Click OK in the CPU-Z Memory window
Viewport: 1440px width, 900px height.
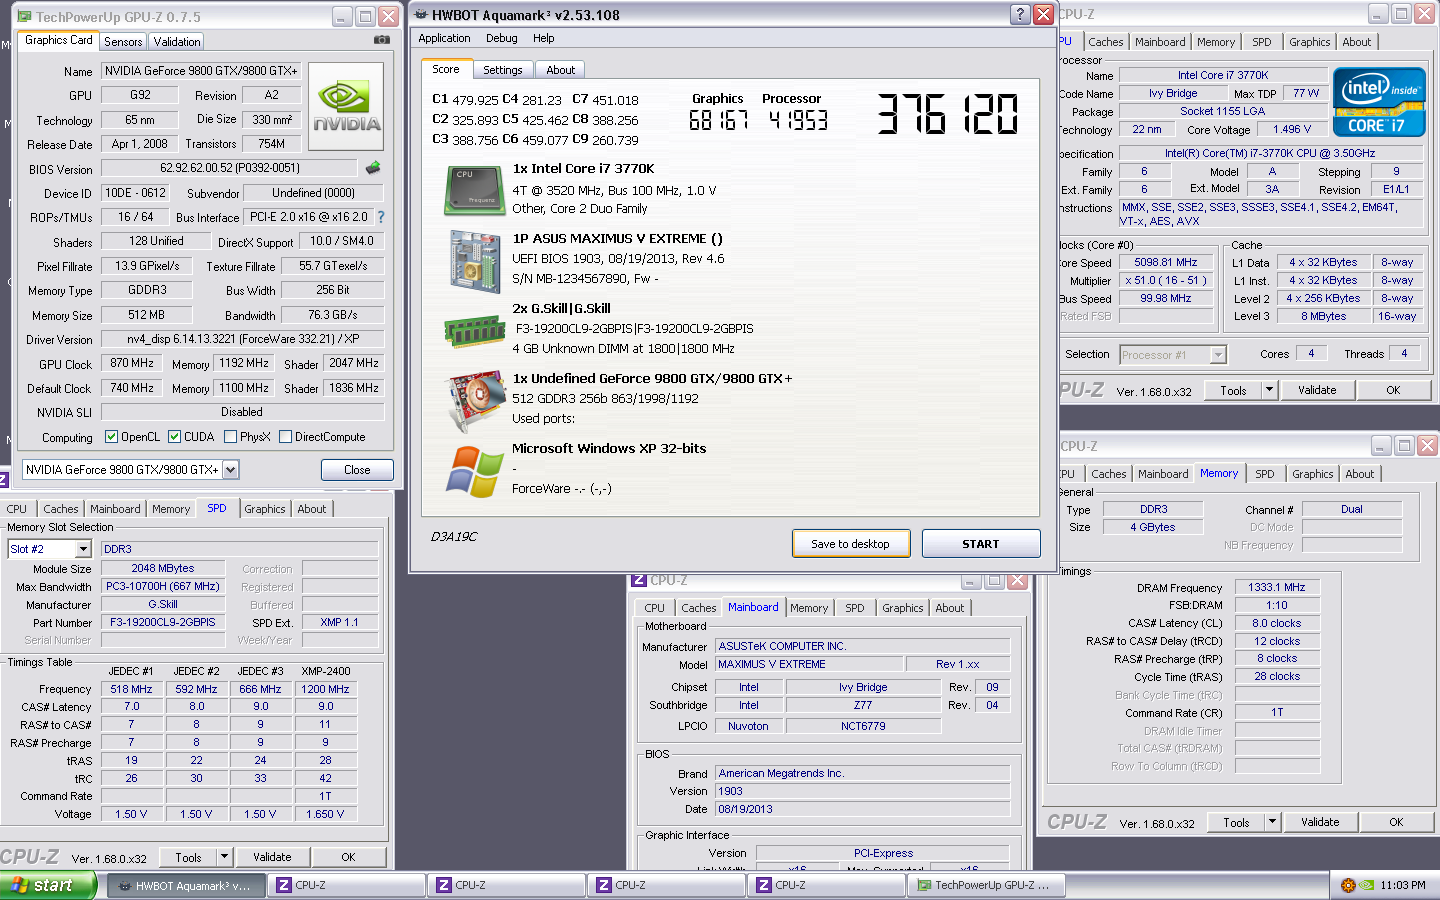point(1396,822)
